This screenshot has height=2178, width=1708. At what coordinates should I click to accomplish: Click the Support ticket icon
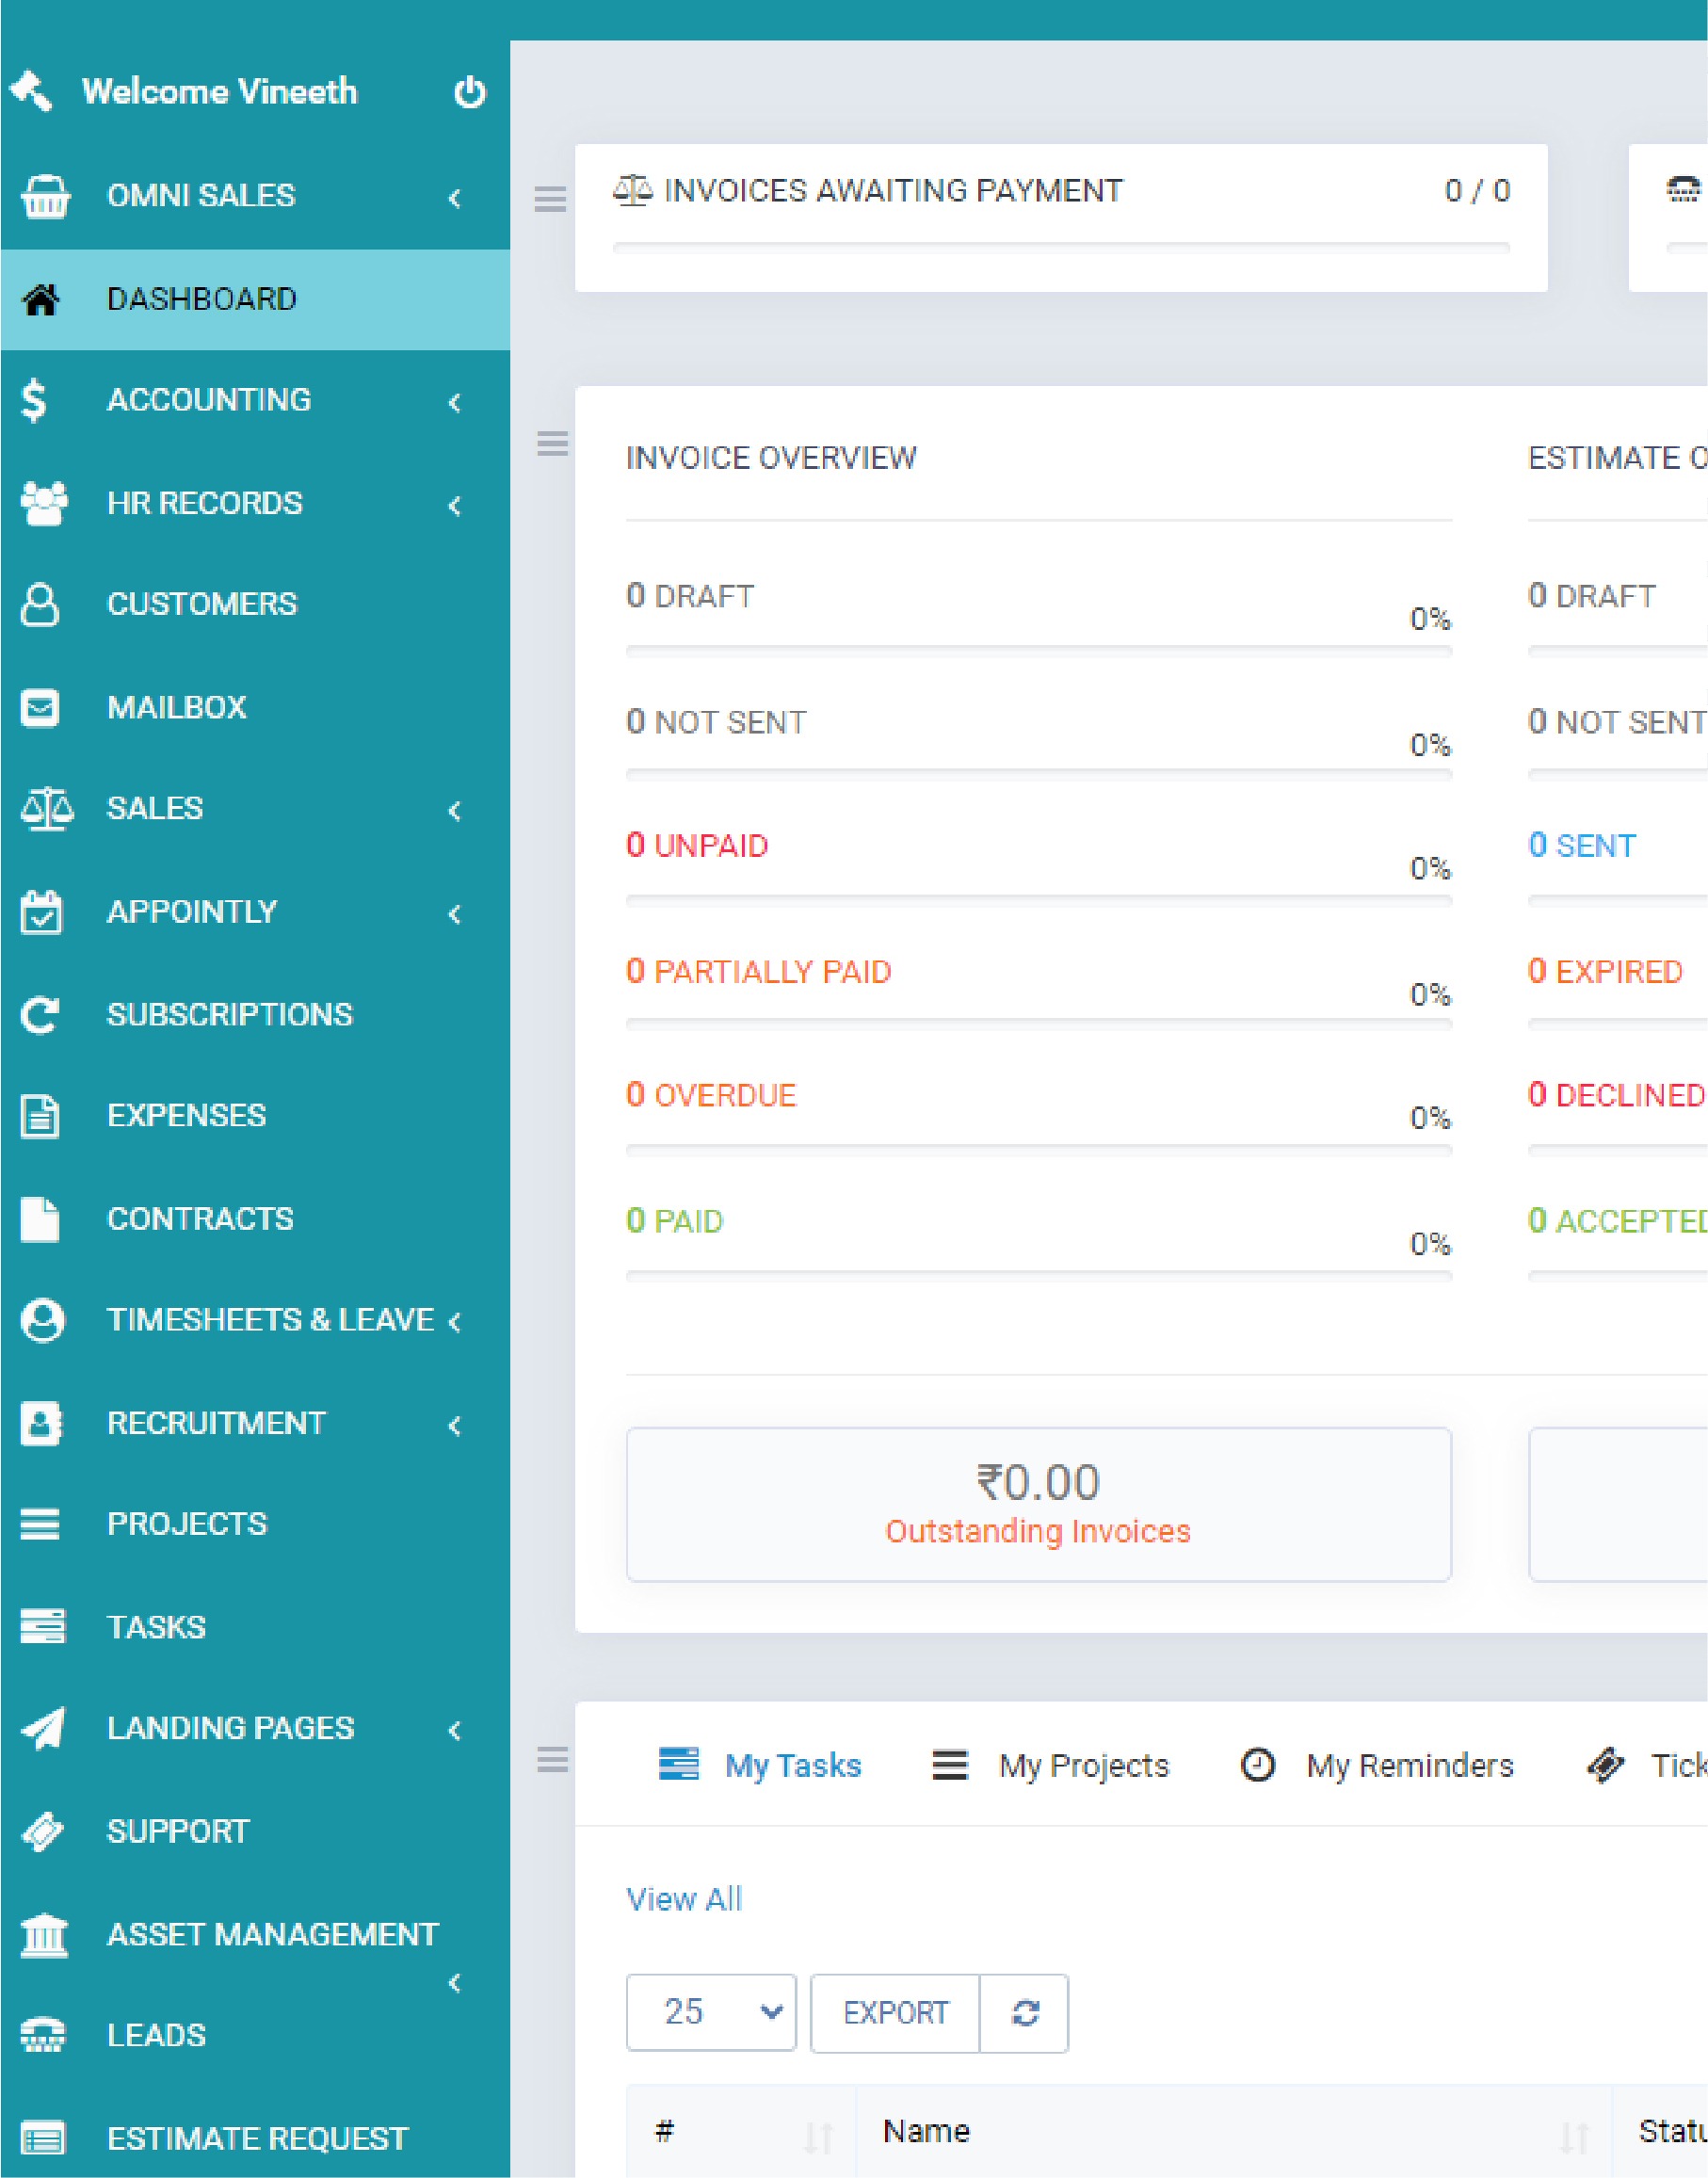[x=42, y=1831]
